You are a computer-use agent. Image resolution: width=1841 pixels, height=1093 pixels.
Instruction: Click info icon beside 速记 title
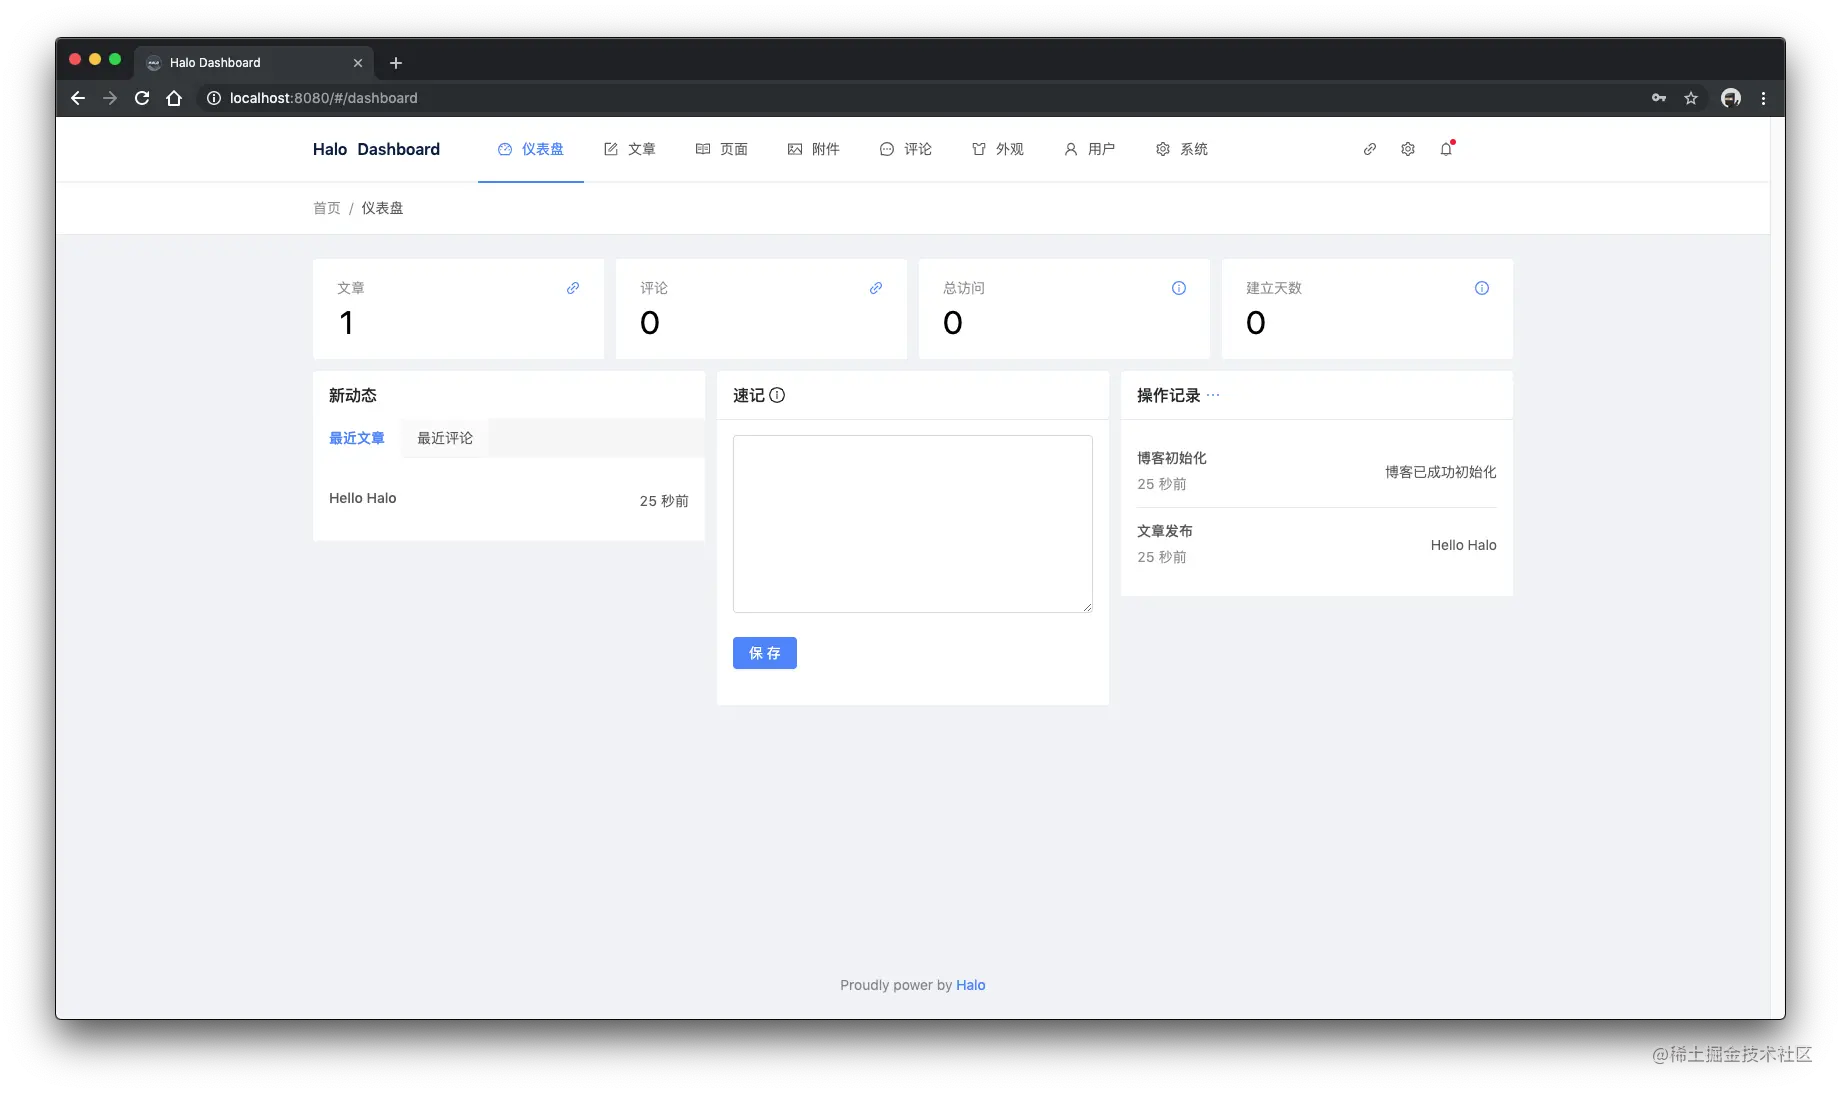tap(777, 395)
